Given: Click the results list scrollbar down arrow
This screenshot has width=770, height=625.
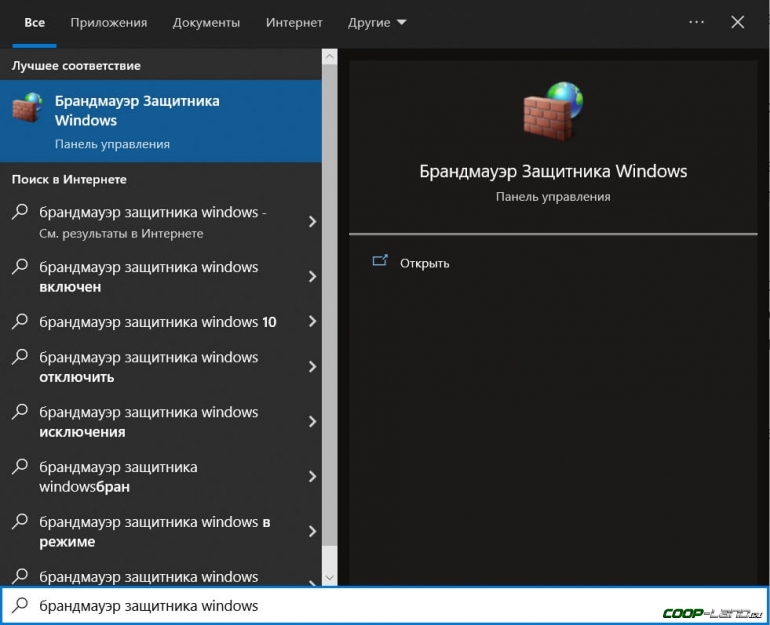Looking at the screenshot, I should click(x=330, y=578).
